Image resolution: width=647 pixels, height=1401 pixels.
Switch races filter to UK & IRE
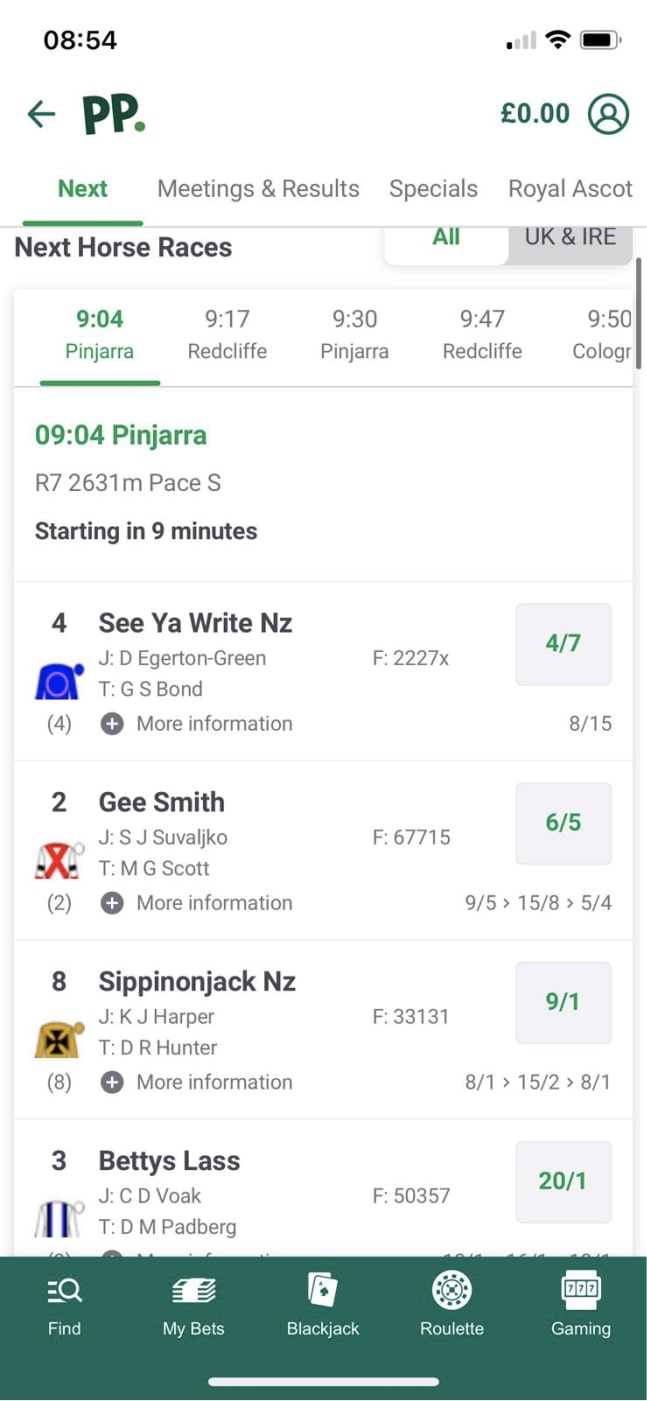(x=568, y=238)
